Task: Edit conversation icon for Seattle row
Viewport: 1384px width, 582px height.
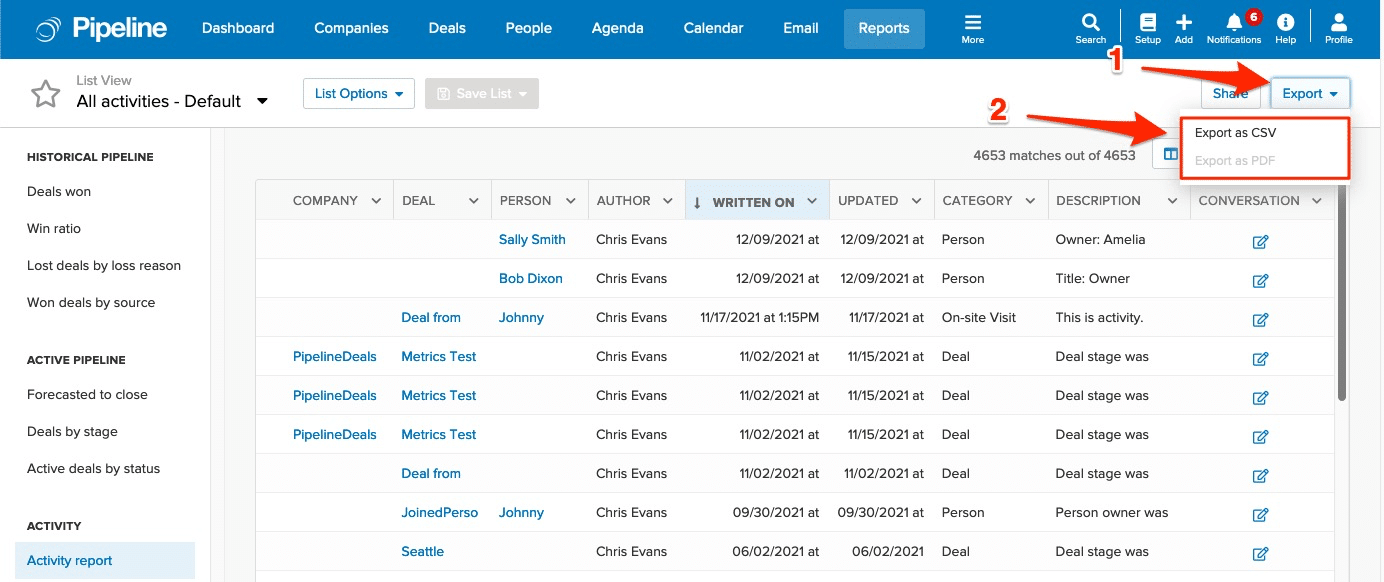Action: pos(1260,553)
